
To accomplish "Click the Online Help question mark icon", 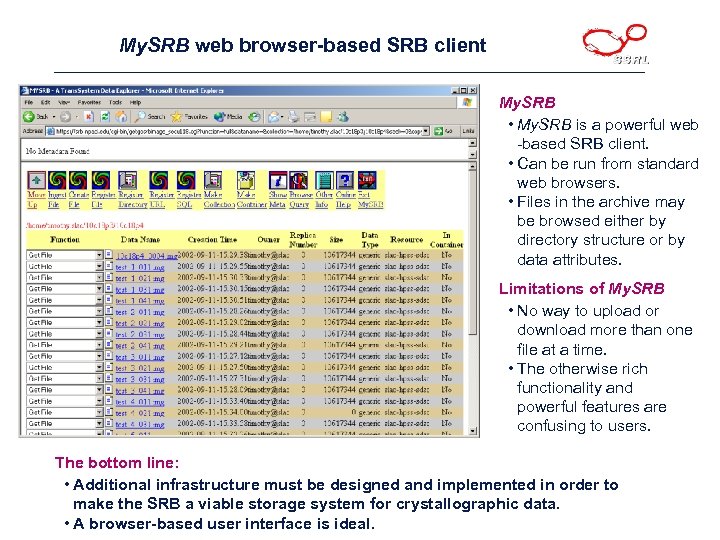I will pos(345,180).
